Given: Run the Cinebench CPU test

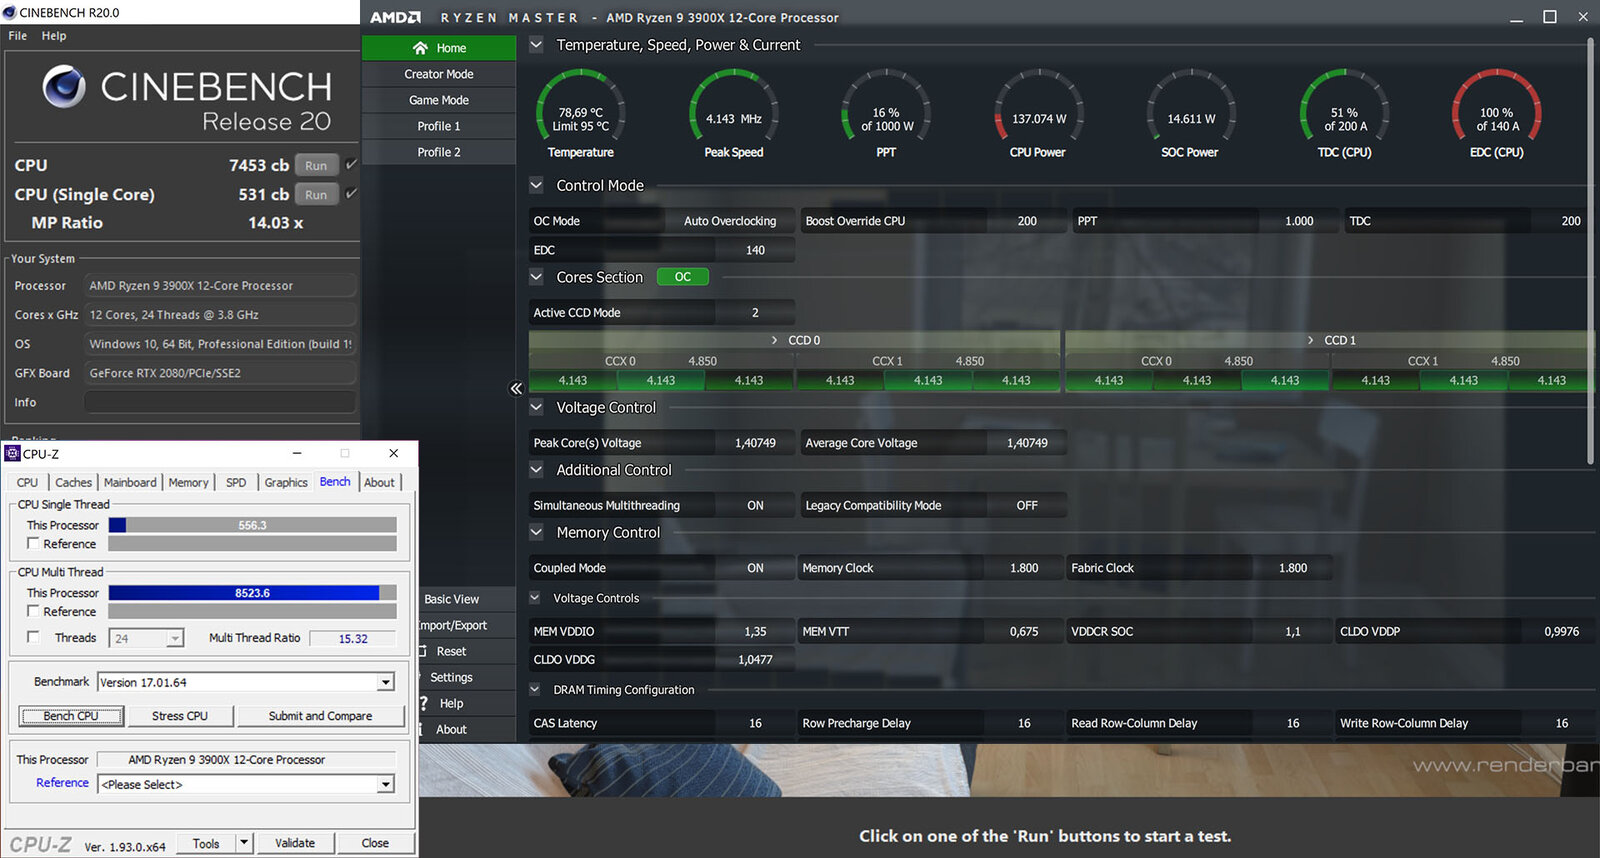Looking at the screenshot, I should [316, 166].
